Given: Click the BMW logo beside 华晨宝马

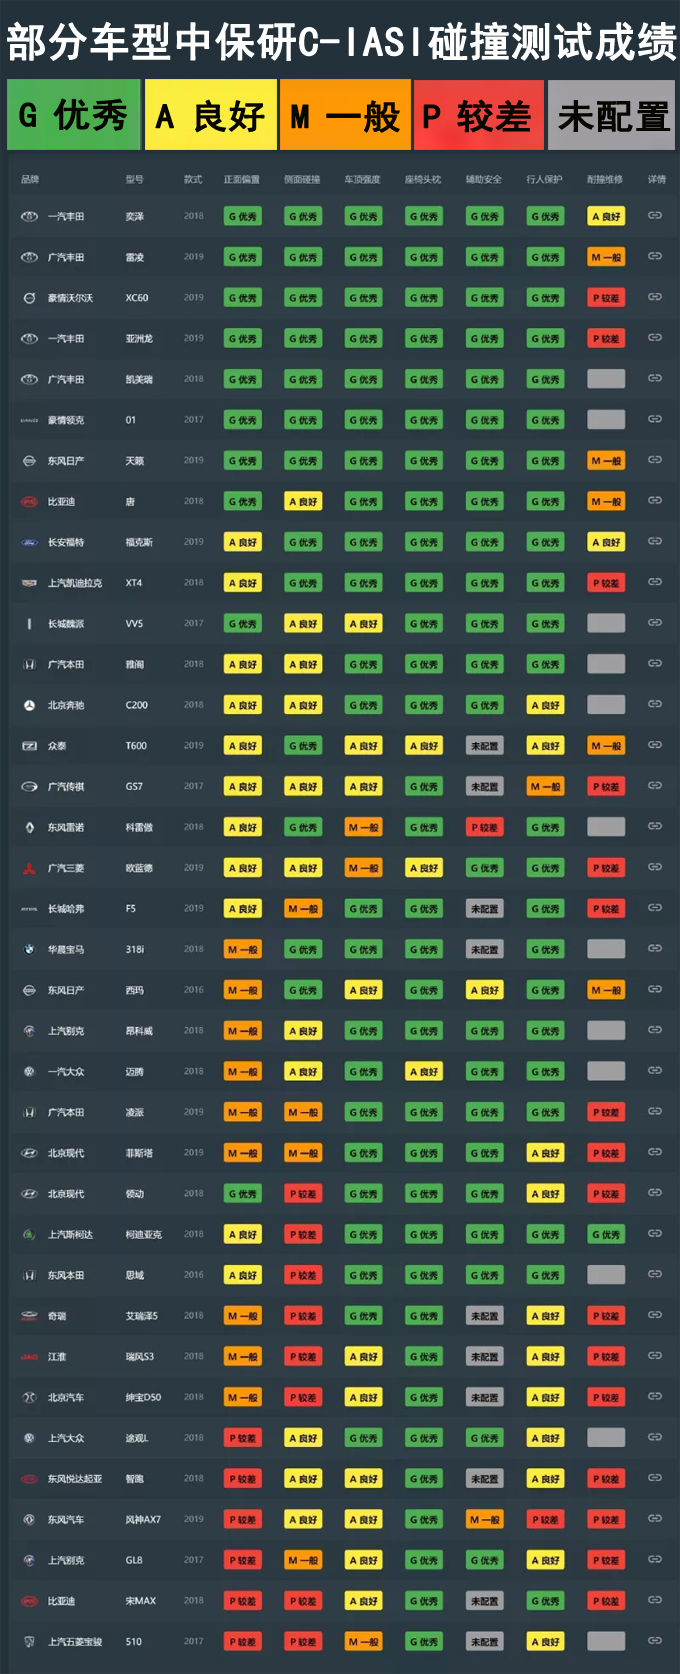Looking at the screenshot, I should click(x=29, y=949).
